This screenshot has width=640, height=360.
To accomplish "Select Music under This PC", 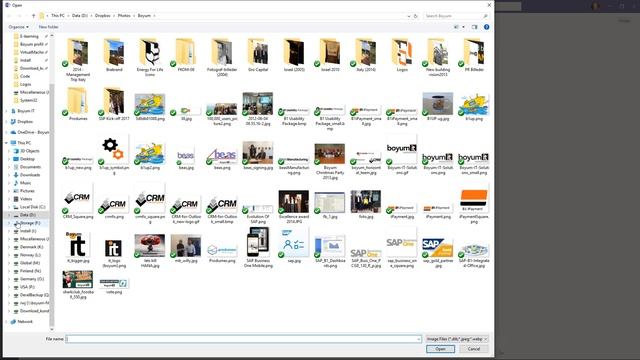I will (25, 183).
